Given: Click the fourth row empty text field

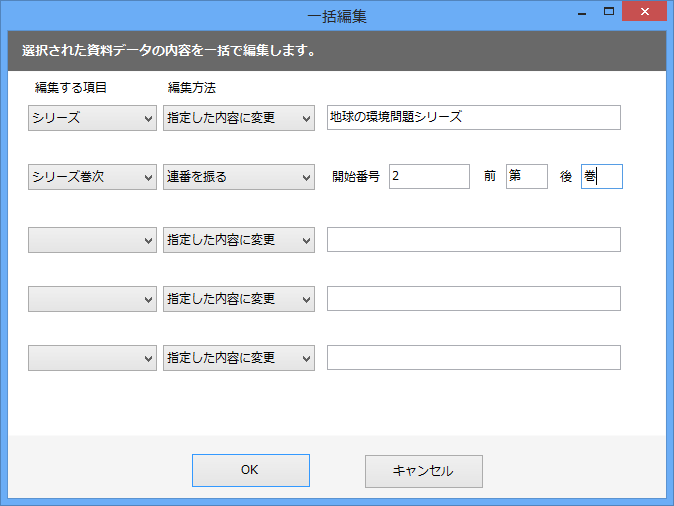Looking at the screenshot, I should pos(474,298).
